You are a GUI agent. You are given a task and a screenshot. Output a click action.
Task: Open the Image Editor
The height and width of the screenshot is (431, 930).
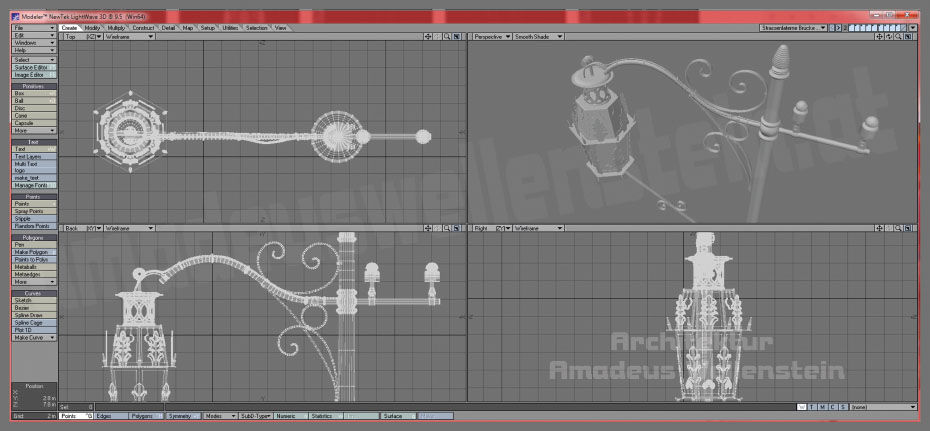(34, 75)
